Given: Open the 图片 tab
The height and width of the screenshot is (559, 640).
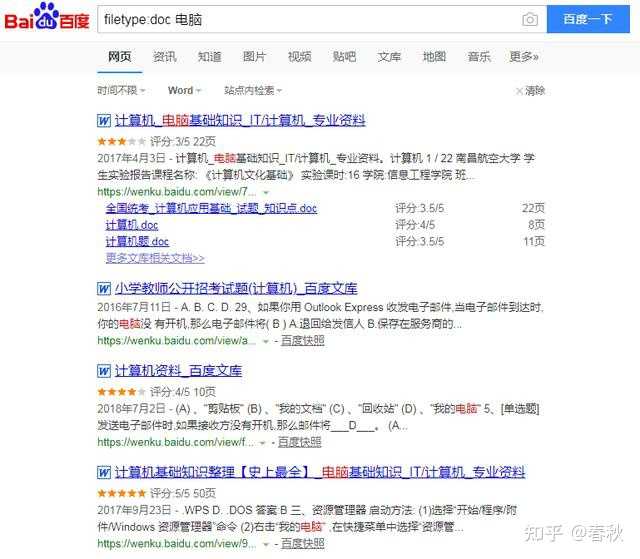Looking at the screenshot, I should tap(255, 57).
